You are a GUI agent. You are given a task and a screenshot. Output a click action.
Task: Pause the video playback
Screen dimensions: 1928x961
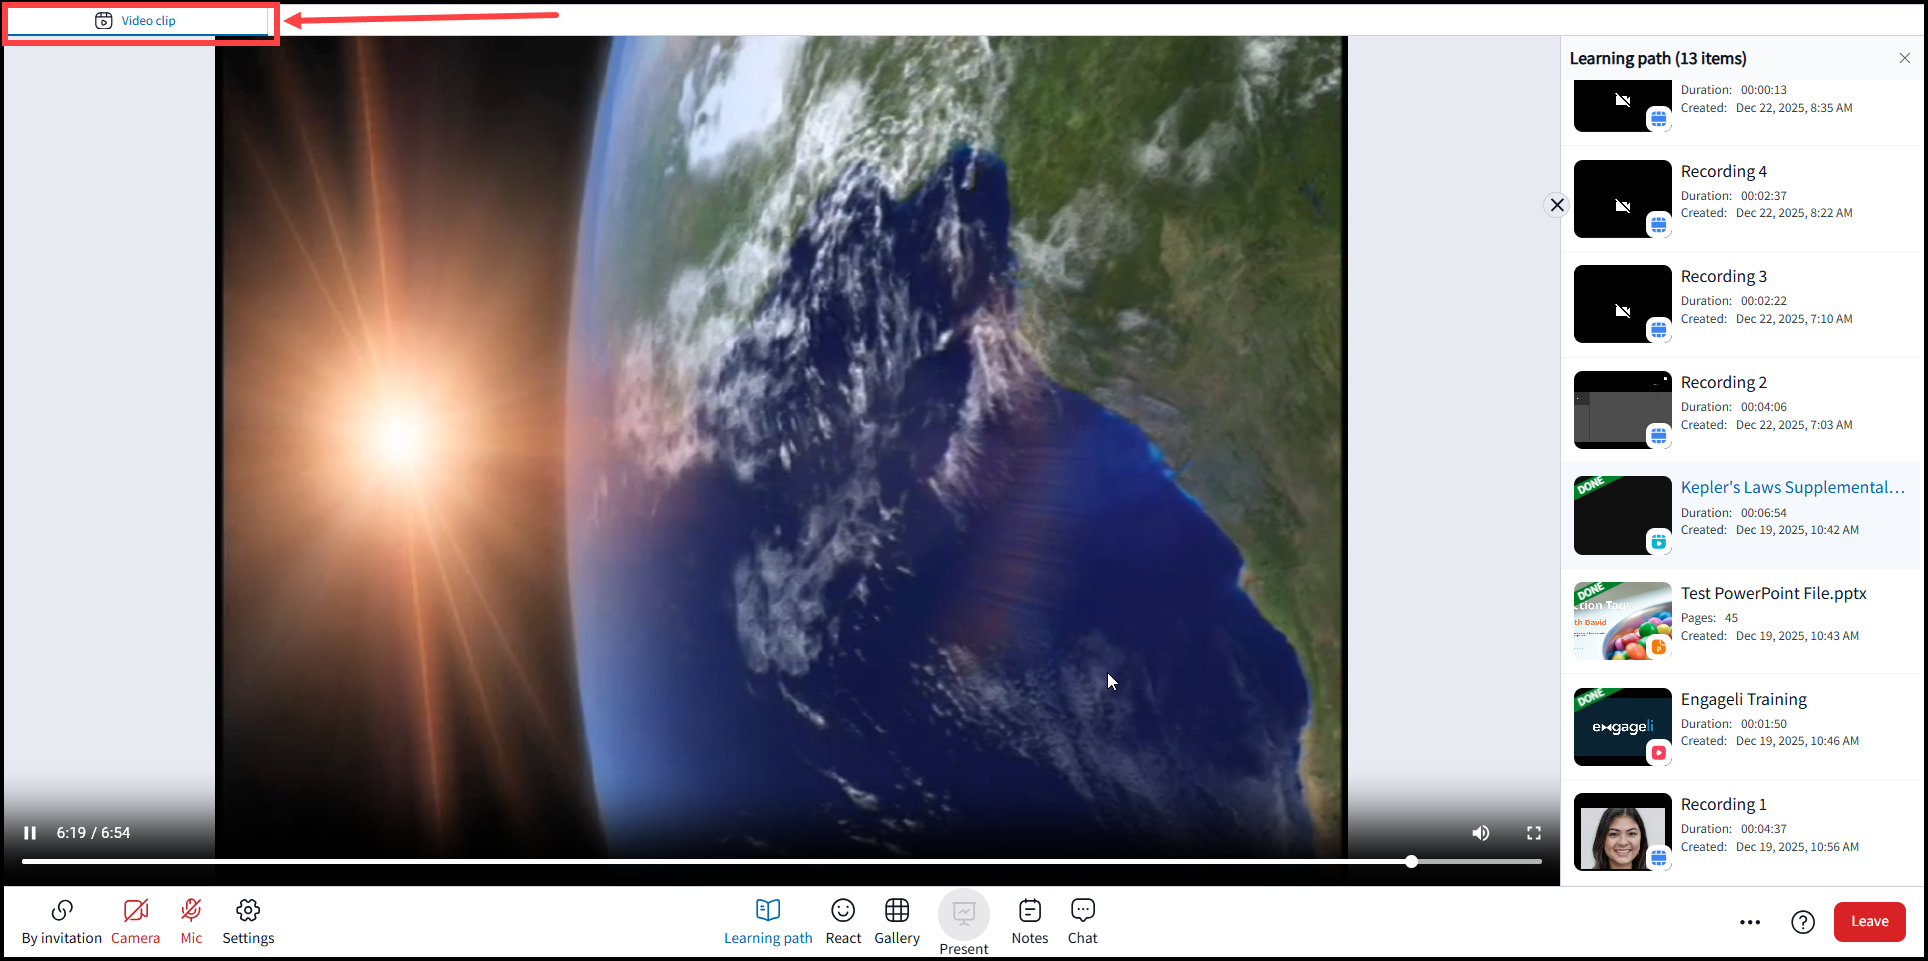click(x=30, y=833)
